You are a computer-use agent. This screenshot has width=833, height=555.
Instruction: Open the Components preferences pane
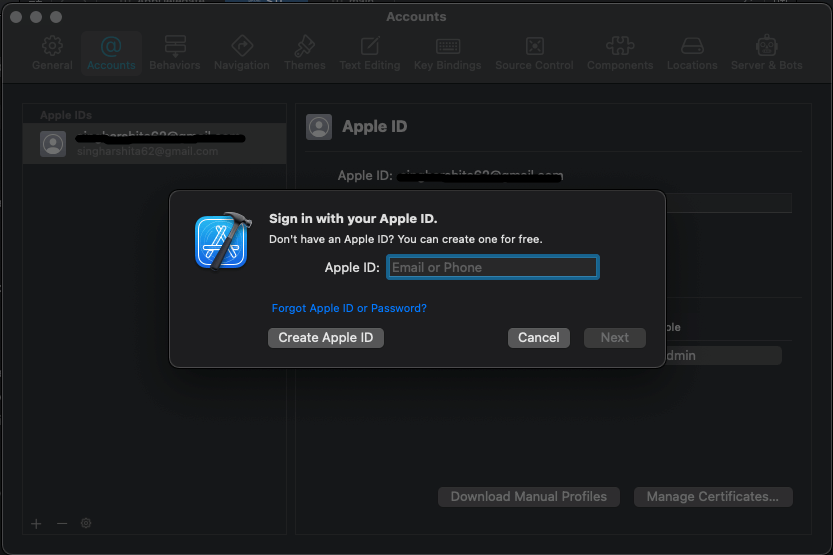coord(620,53)
